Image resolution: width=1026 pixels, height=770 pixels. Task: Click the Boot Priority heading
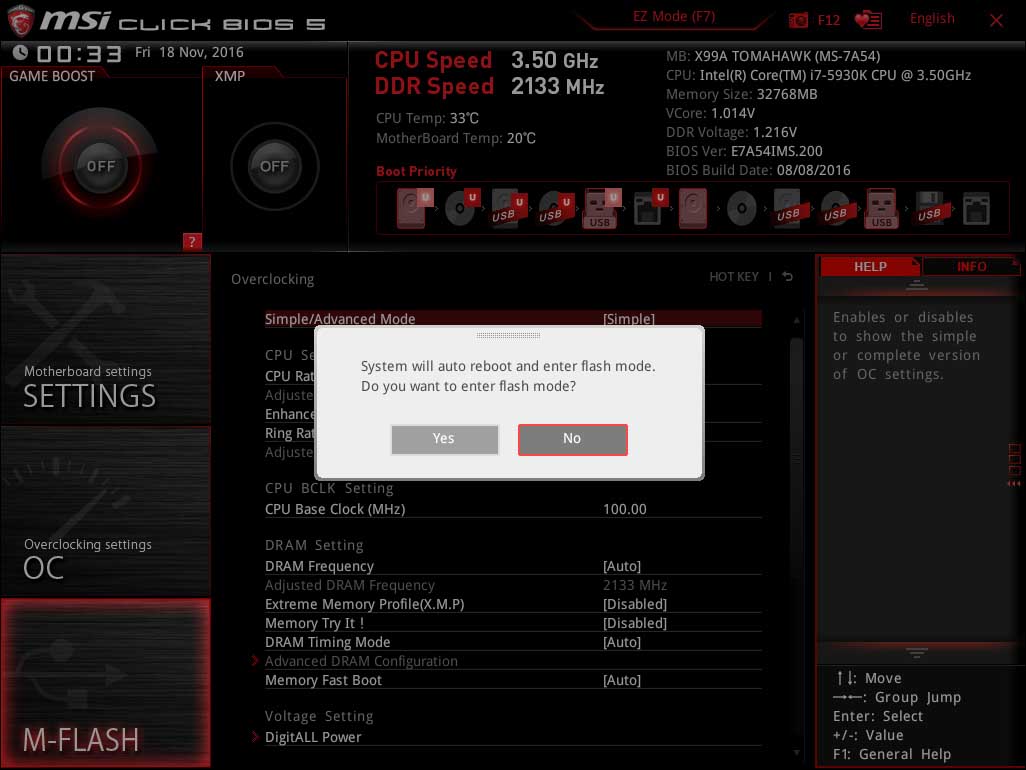[416, 171]
